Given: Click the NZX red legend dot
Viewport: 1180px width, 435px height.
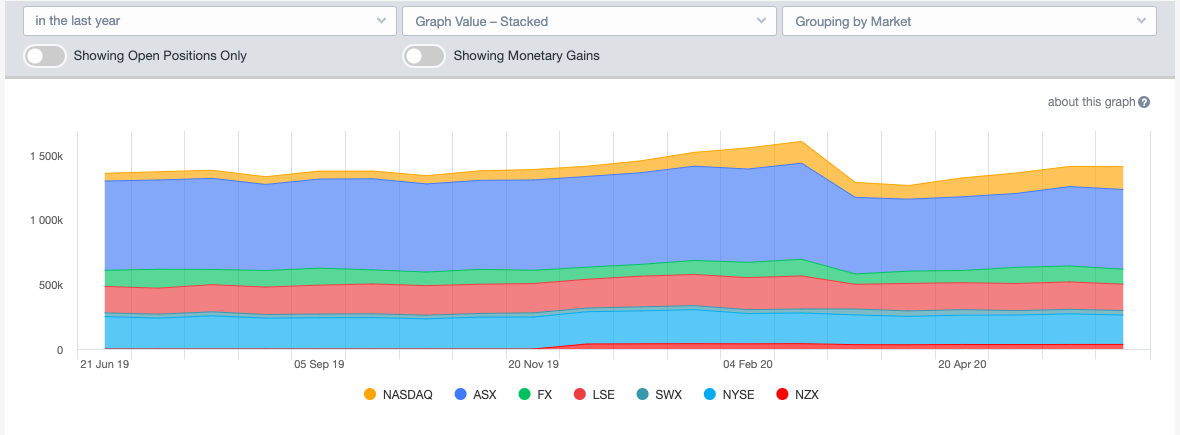Looking at the screenshot, I should pos(783,395).
